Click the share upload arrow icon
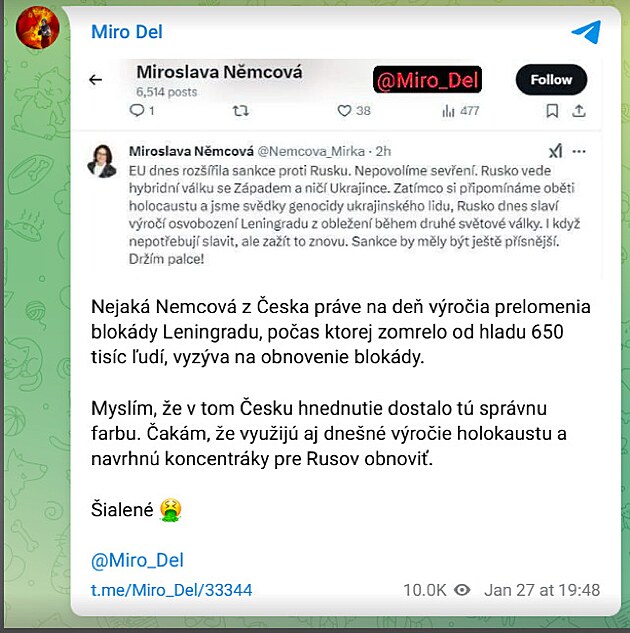 (579, 111)
